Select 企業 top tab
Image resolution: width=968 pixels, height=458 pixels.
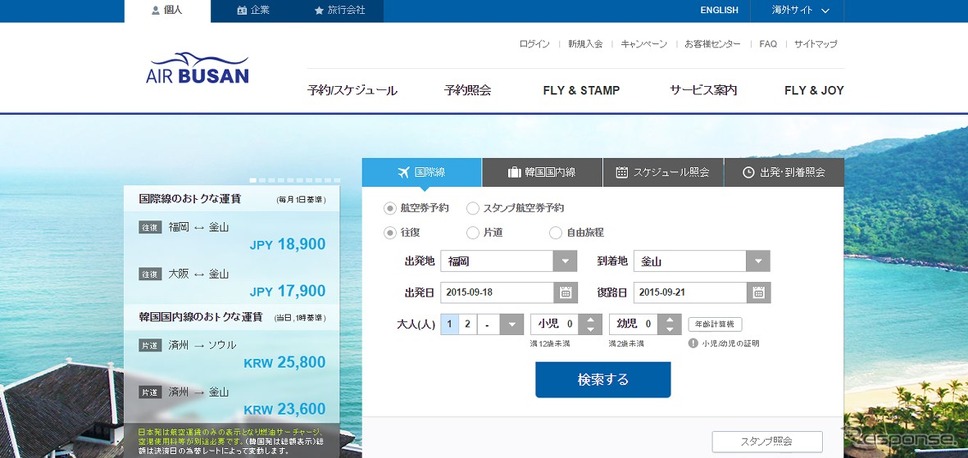pos(253,10)
